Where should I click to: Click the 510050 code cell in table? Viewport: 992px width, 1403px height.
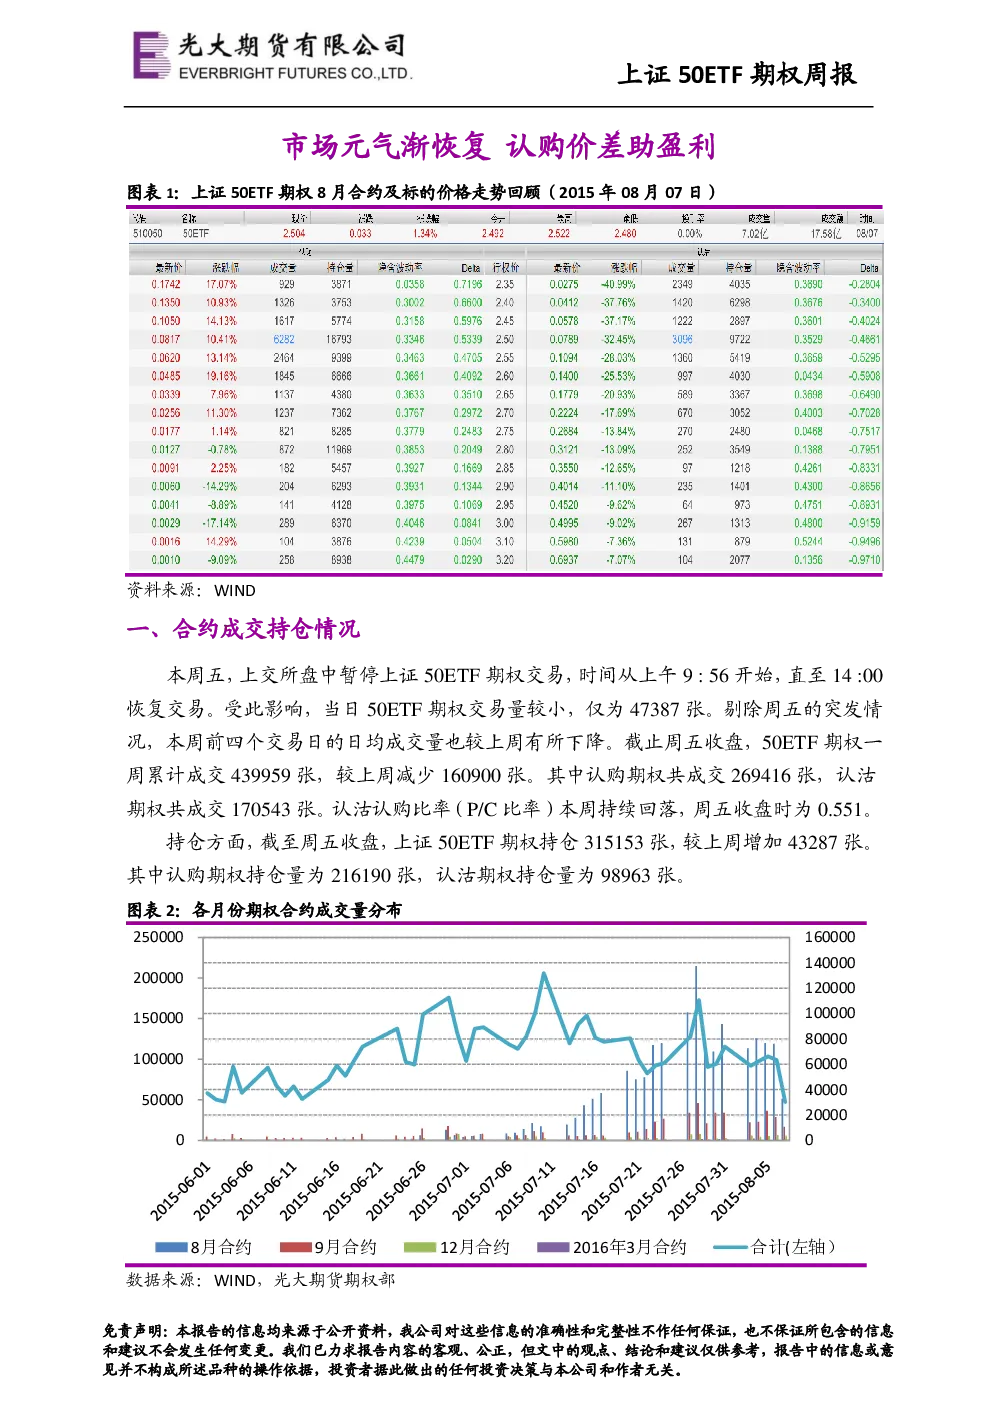(x=148, y=233)
